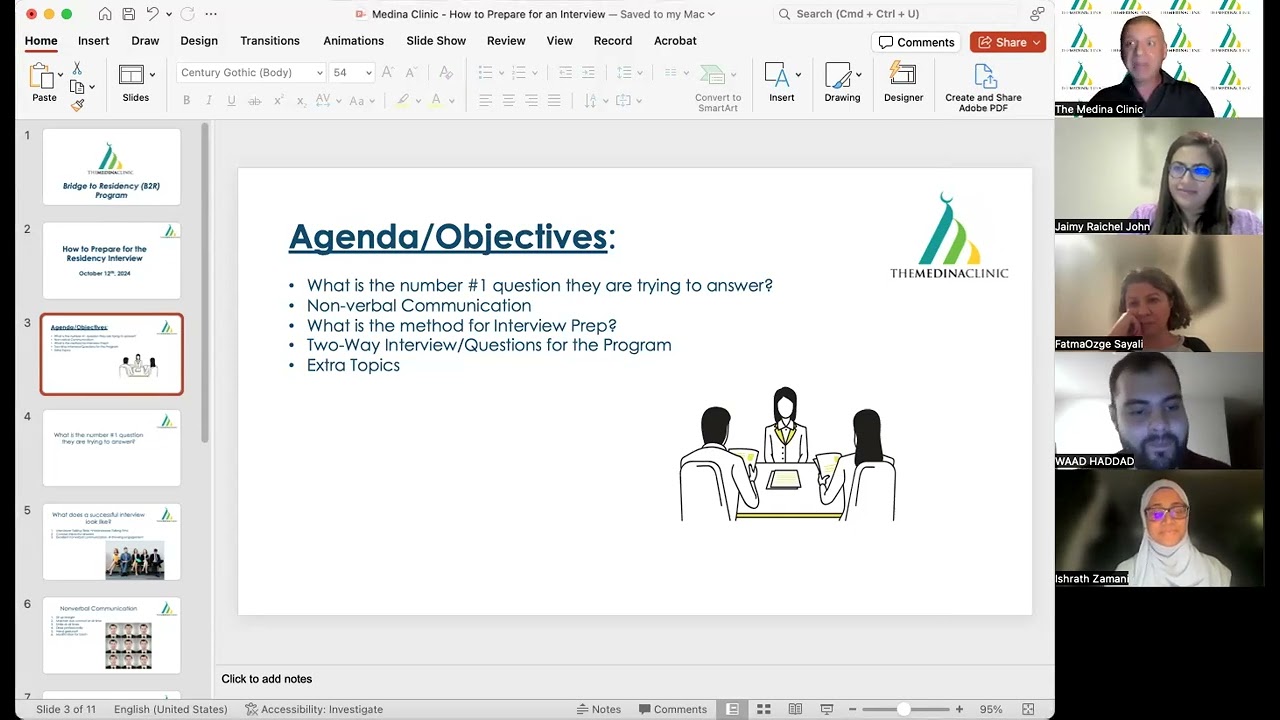This screenshot has height=720, width=1280.
Task: Increase font size with the large A
Action: 388,72
